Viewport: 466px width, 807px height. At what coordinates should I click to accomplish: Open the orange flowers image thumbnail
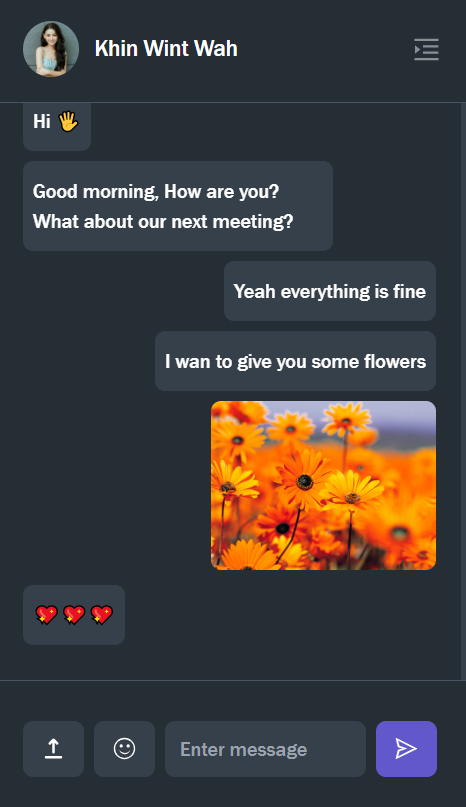(323, 485)
